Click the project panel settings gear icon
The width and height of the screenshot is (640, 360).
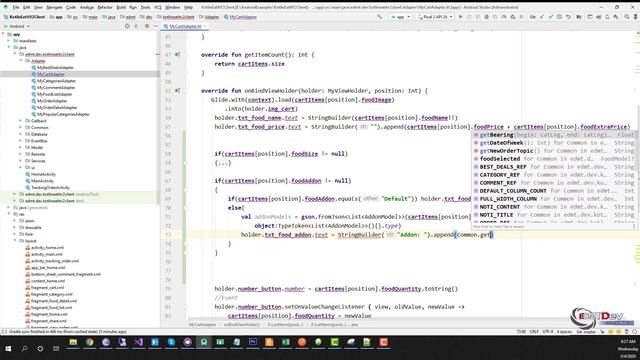pyautogui.click(x=147, y=26)
